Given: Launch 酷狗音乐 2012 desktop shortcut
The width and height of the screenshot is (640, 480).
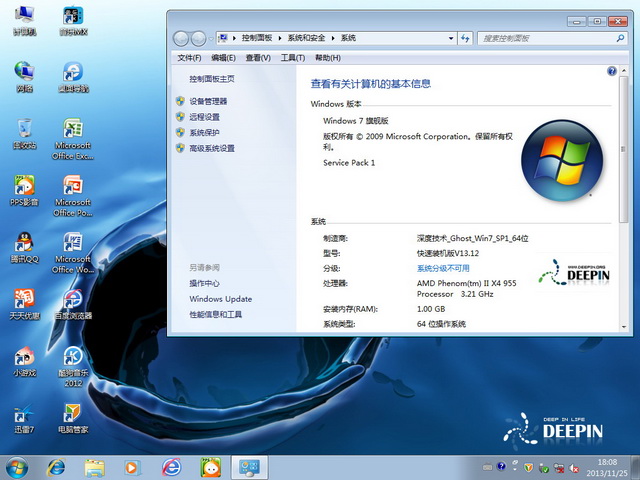Looking at the screenshot, I should tap(73, 366).
